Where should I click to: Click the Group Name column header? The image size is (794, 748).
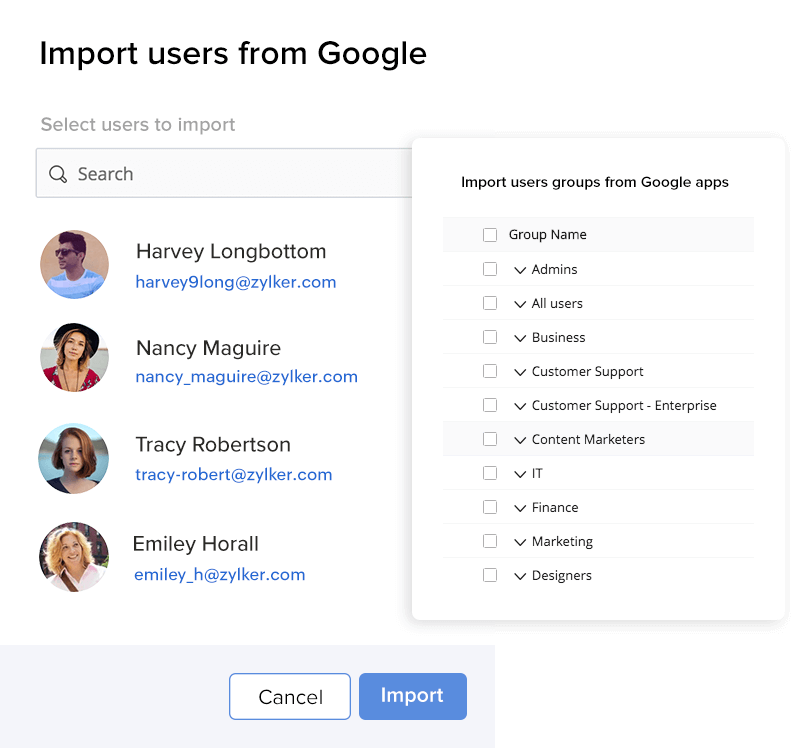pos(547,234)
